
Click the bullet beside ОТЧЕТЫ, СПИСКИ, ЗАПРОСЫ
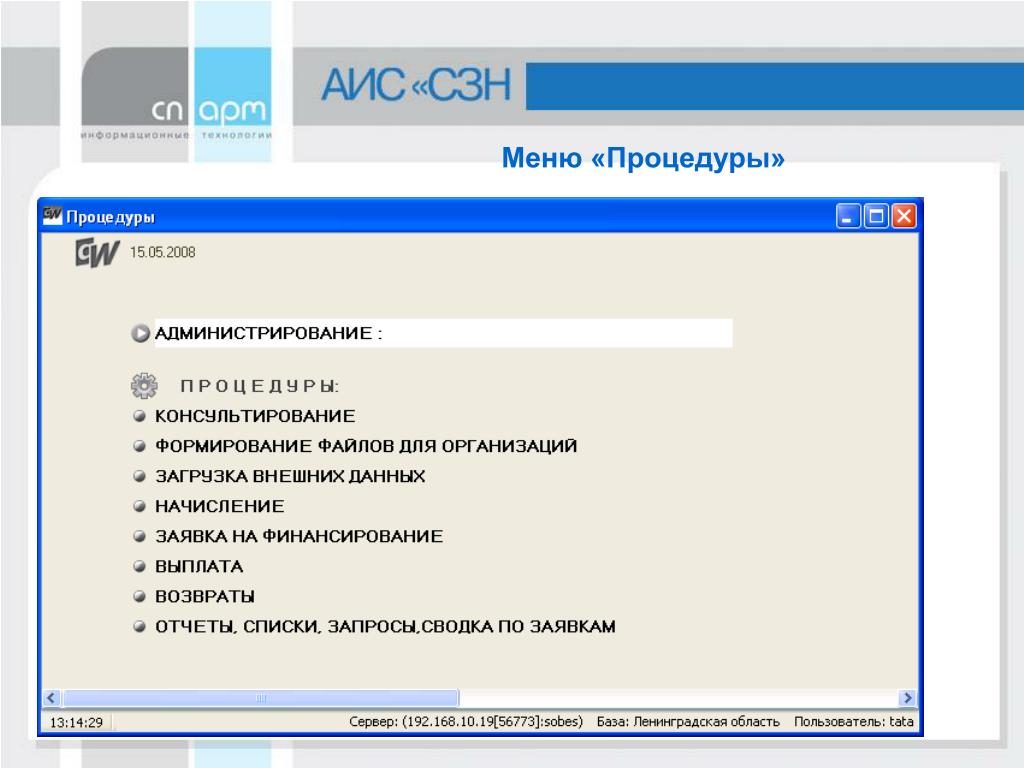[139, 626]
